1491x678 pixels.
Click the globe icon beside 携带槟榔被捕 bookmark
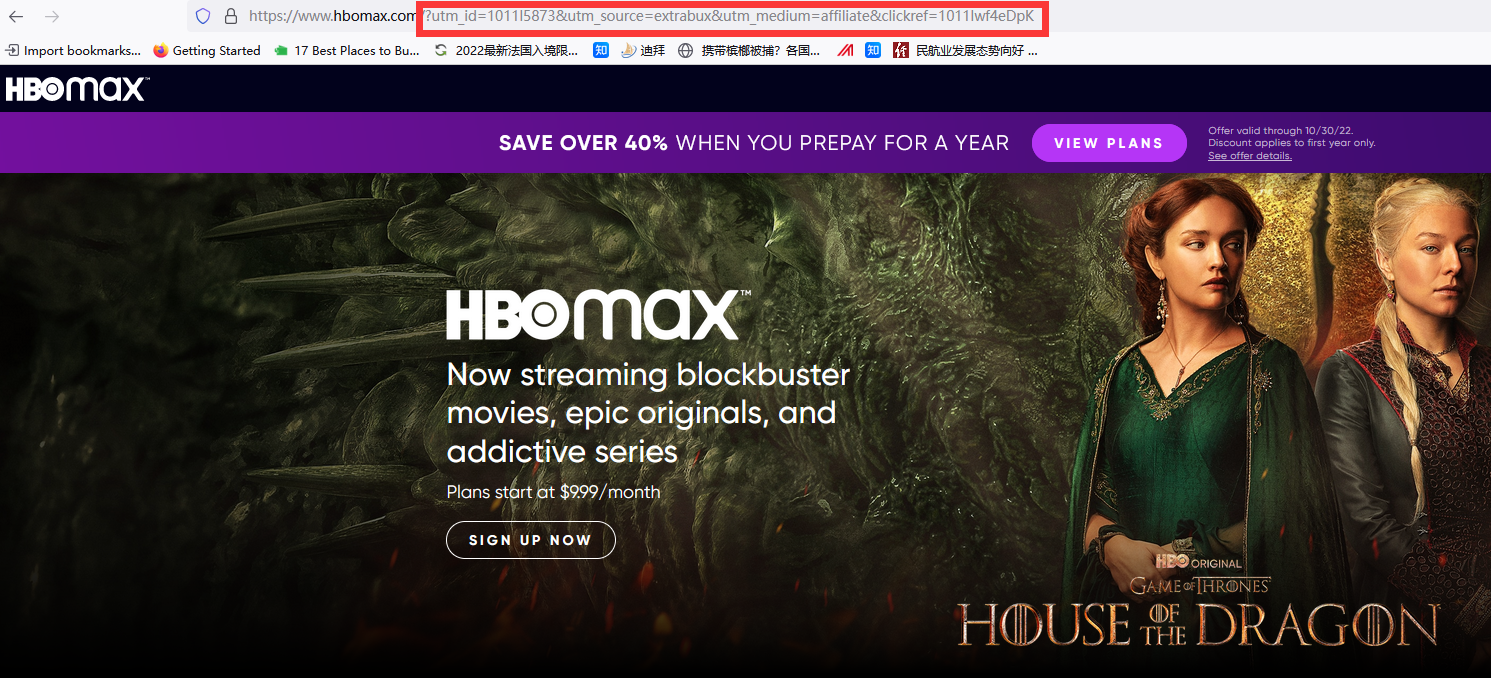click(x=684, y=50)
